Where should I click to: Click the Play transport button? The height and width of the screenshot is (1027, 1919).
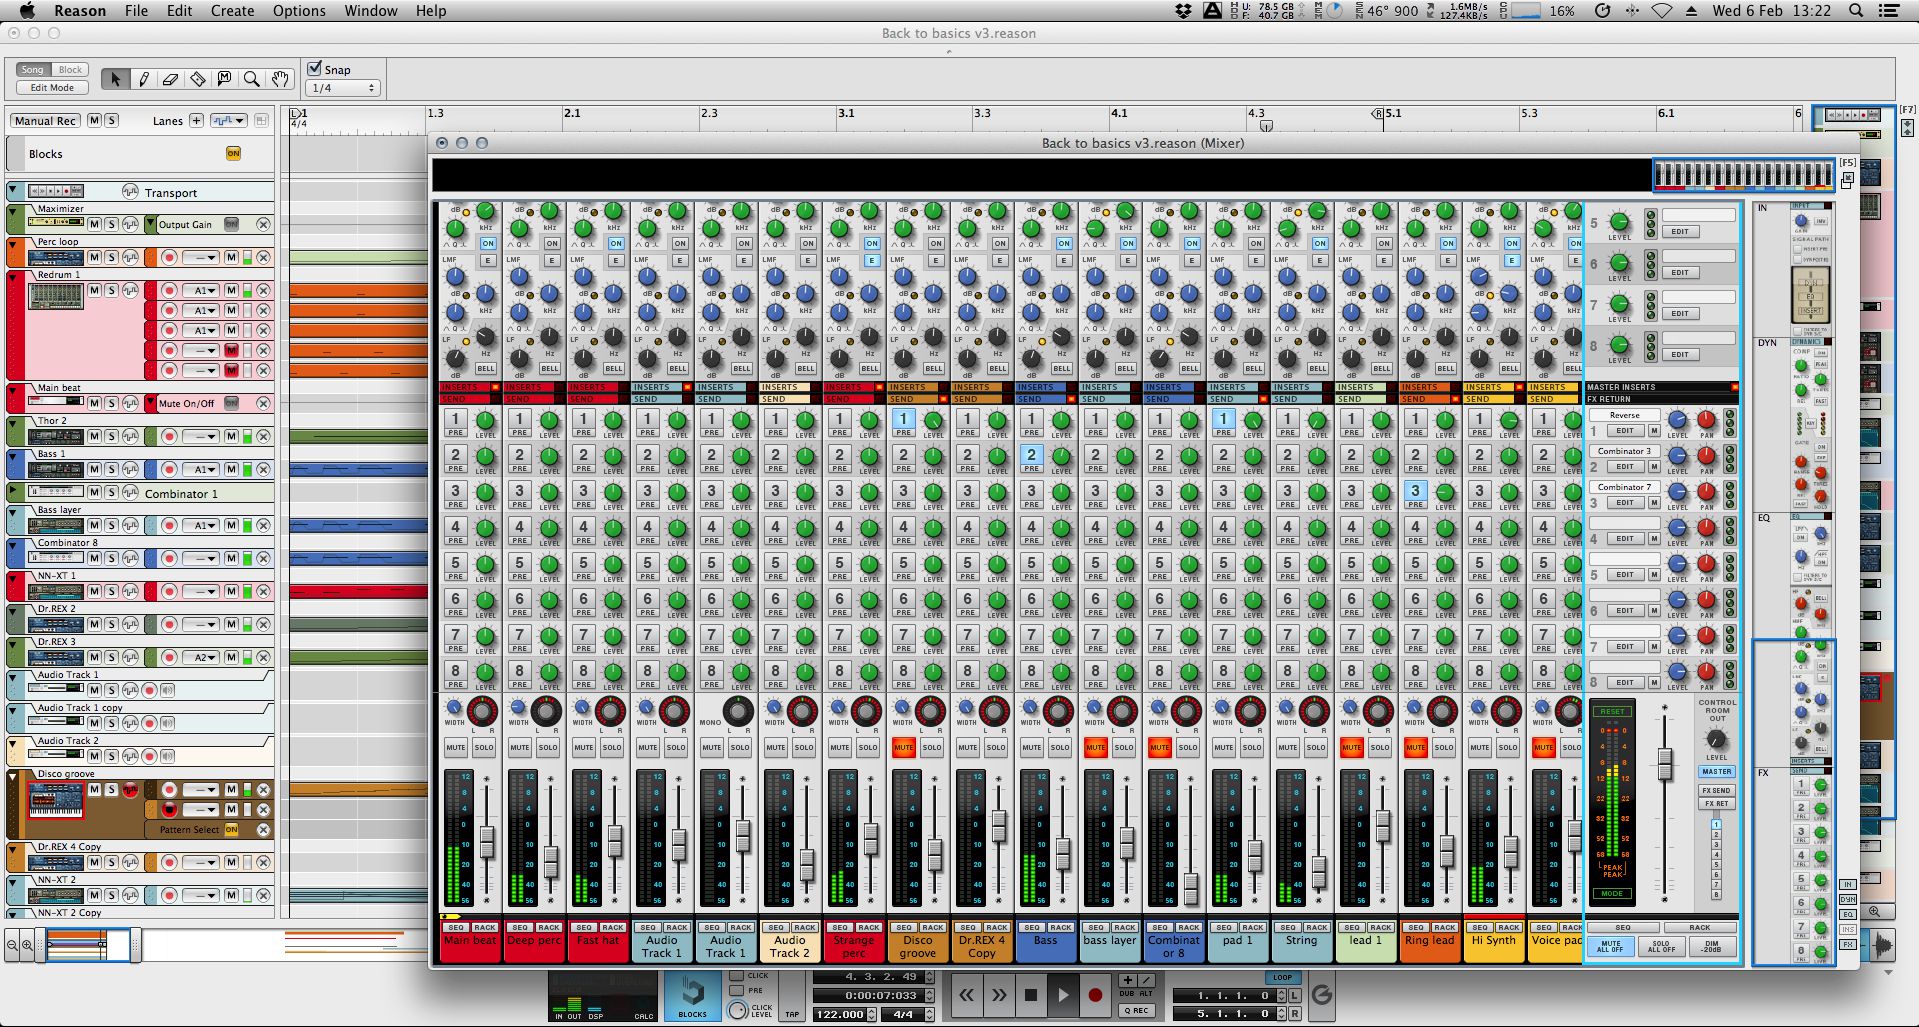tap(1063, 995)
